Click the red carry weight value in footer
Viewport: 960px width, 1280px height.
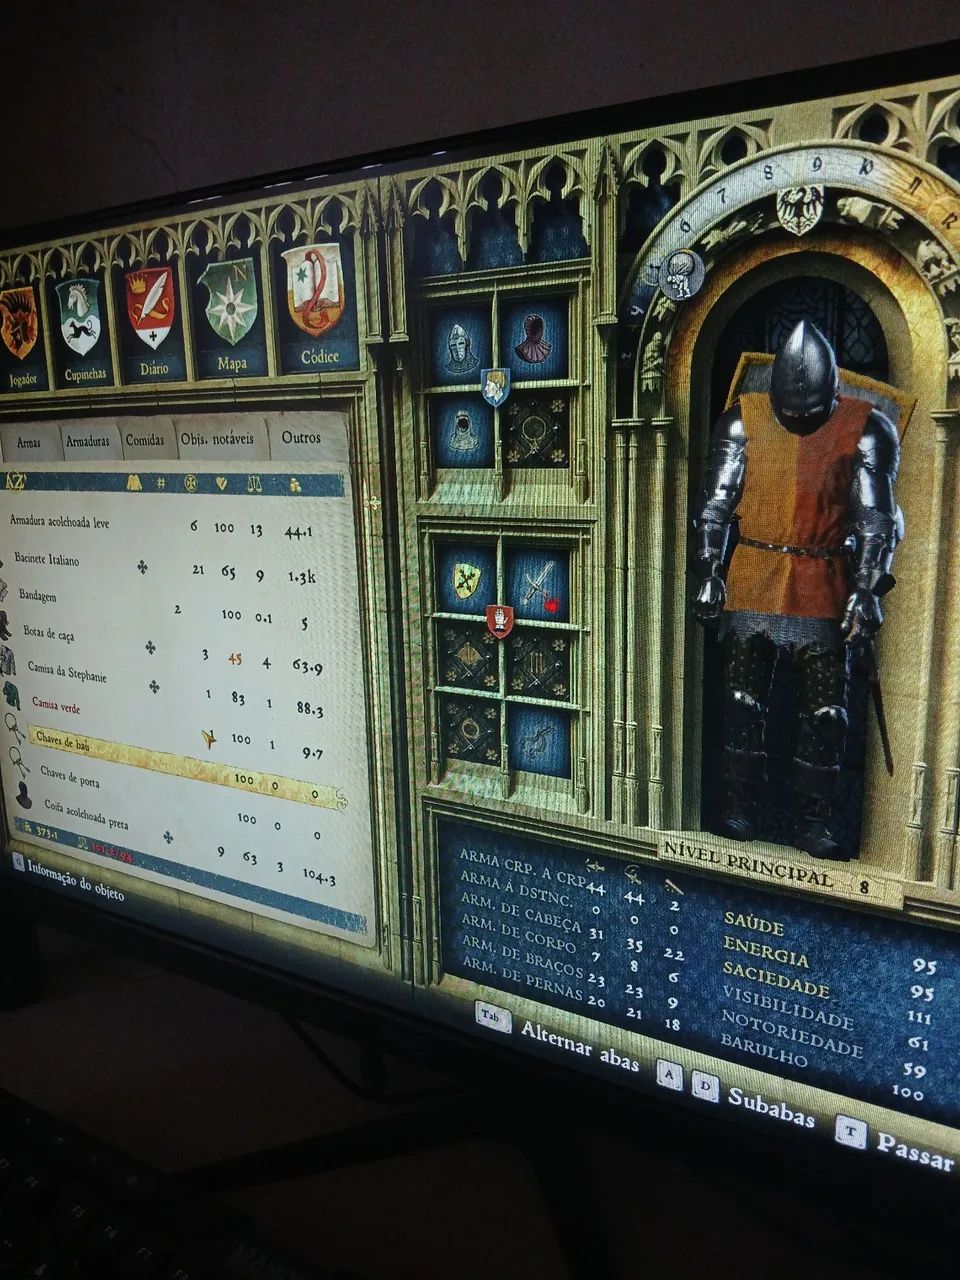pos(113,854)
